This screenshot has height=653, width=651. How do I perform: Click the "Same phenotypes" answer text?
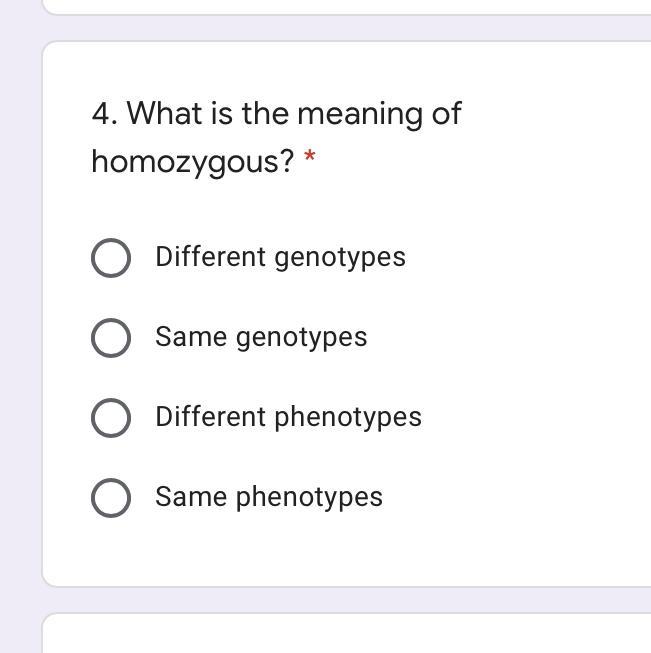268,497
